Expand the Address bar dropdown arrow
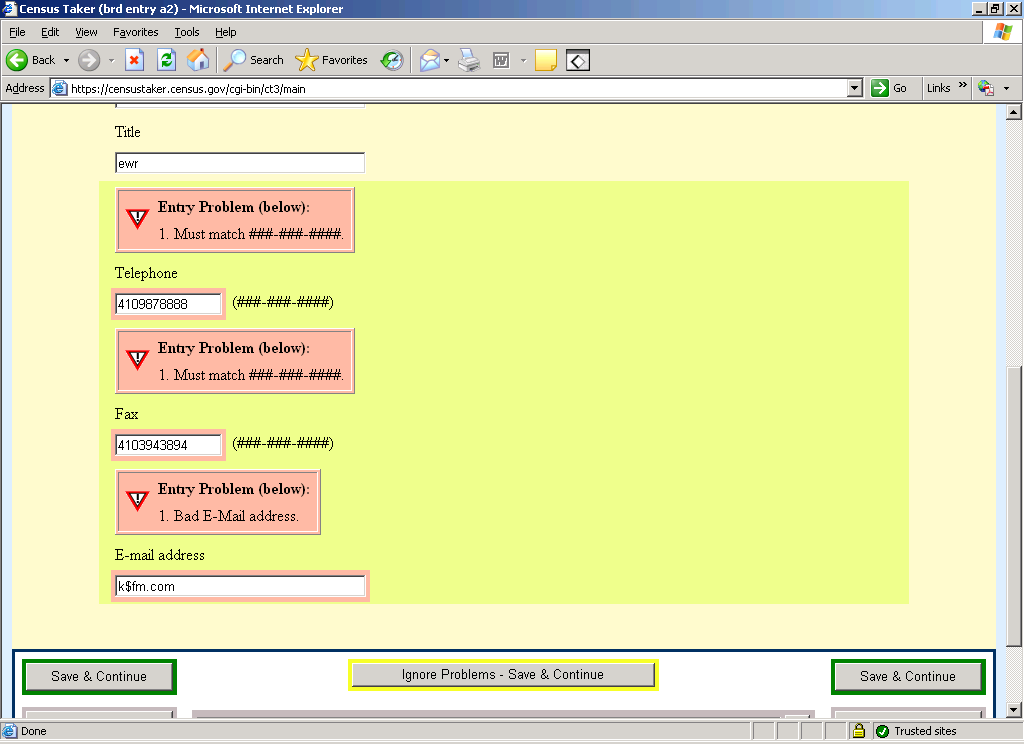1024x744 pixels. 853,88
